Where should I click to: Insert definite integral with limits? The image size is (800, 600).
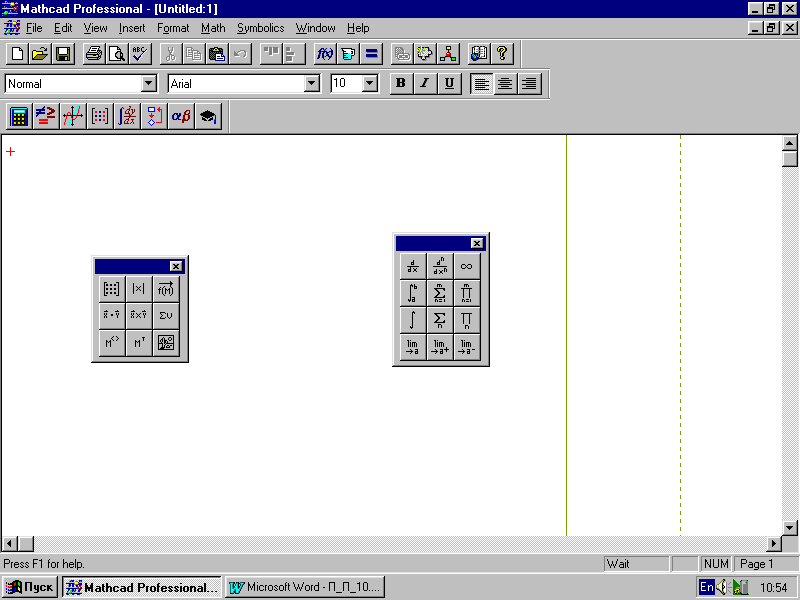413,293
